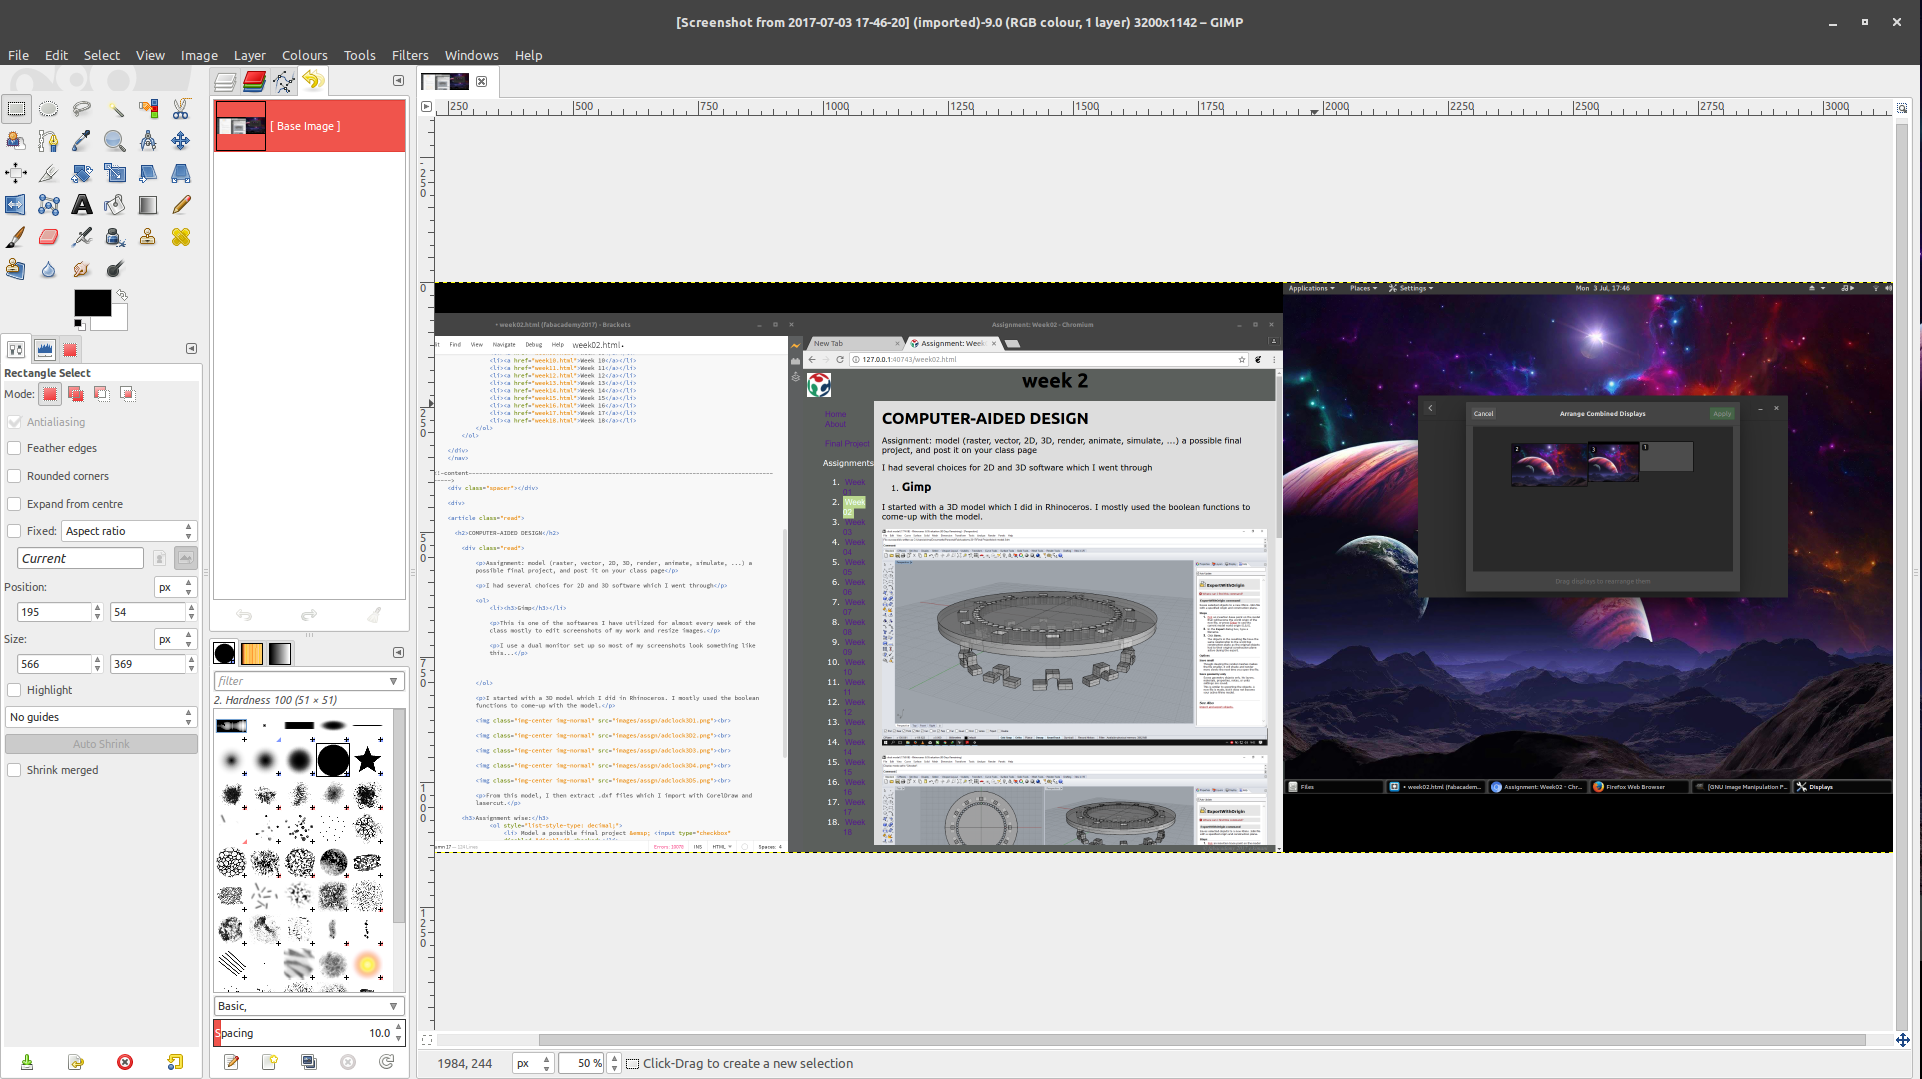Select the Smudge finger tool

[82, 269]
